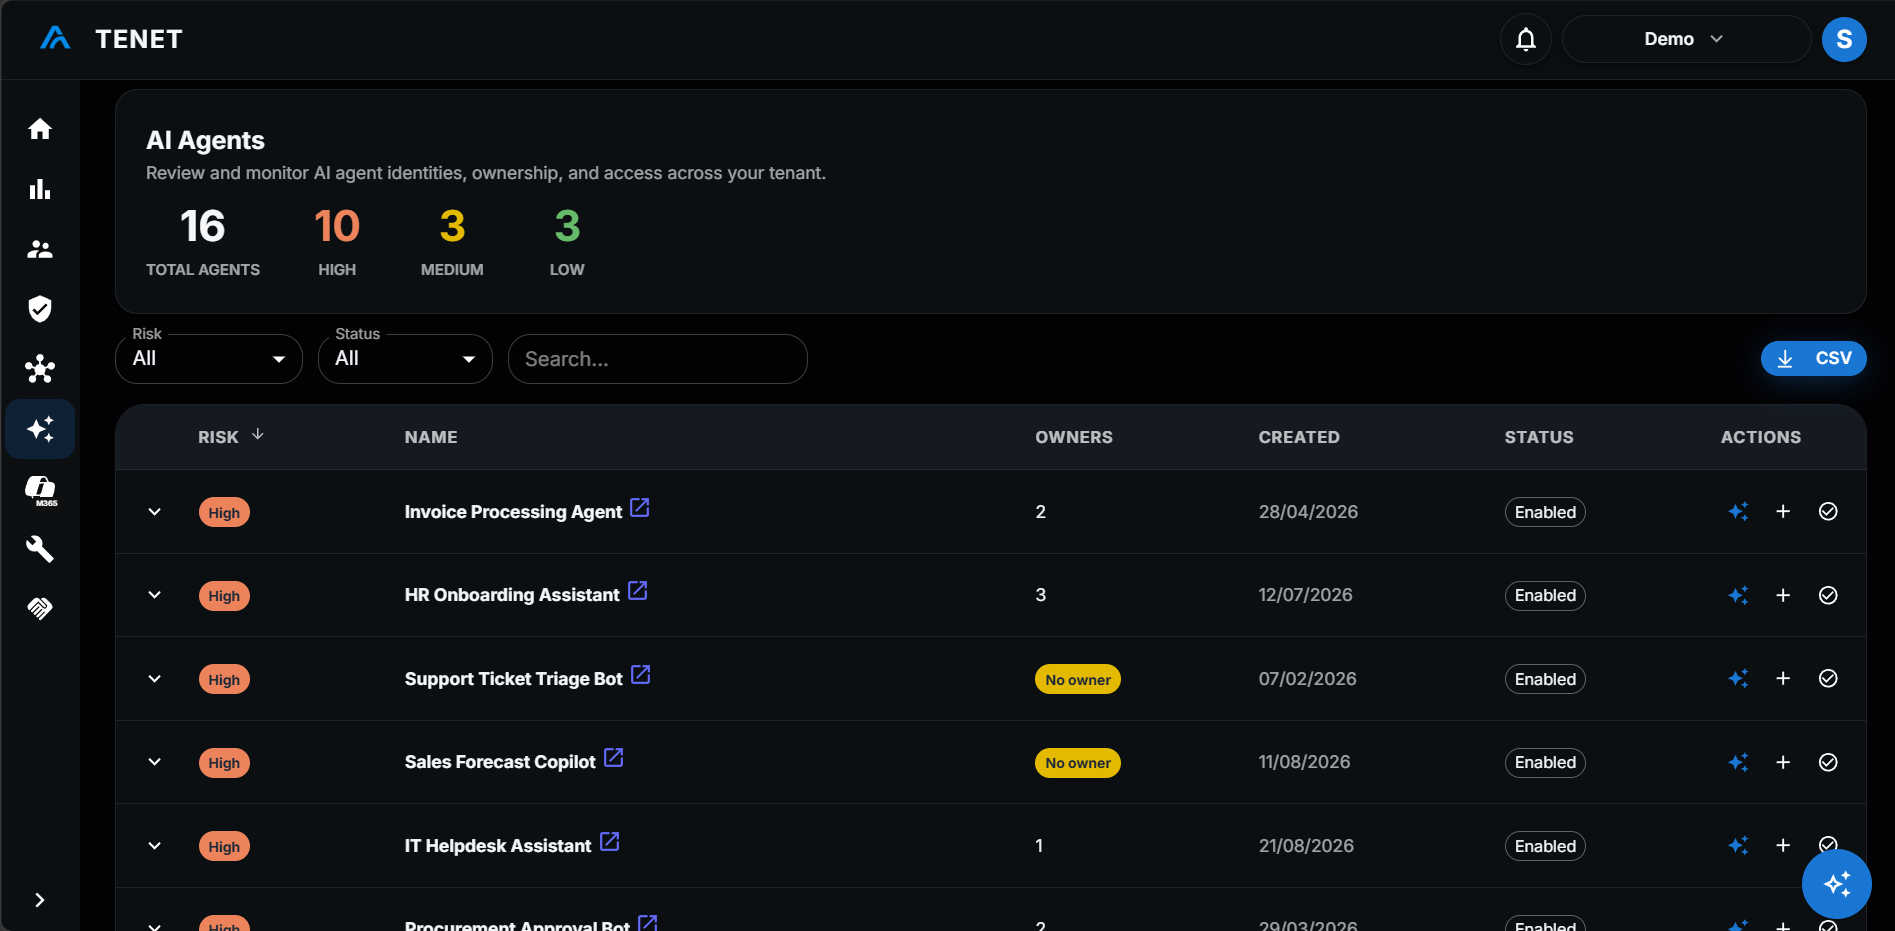
Task: Open the wrench tools sidebar icon
Action: tap(40, 549)
